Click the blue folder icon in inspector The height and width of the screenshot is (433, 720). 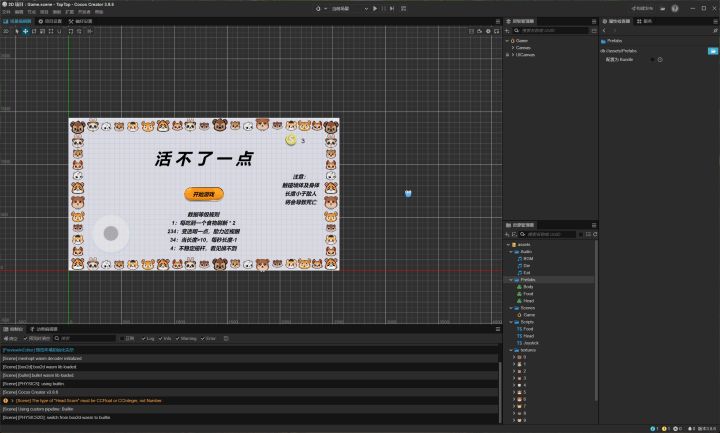point(713,50)
